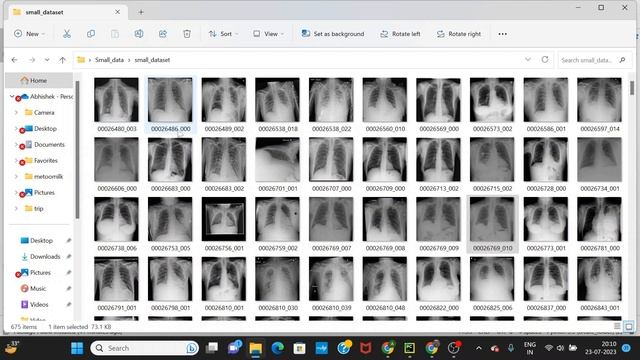Screen dimensions: 640x360
Task: Click the Delete trash icon
Action: point(187,34)
